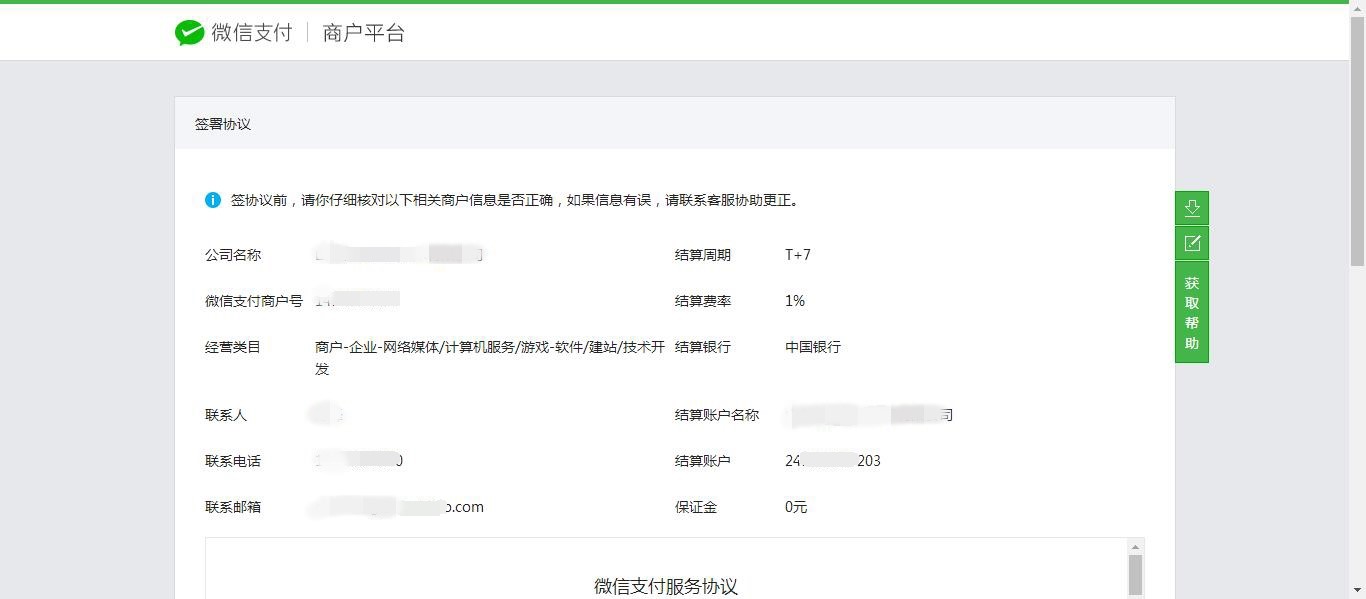The width and height of the screenshot is (1366, 599).
Task: Select the 中国银行 settlement bank value
Action: [813, 347]
